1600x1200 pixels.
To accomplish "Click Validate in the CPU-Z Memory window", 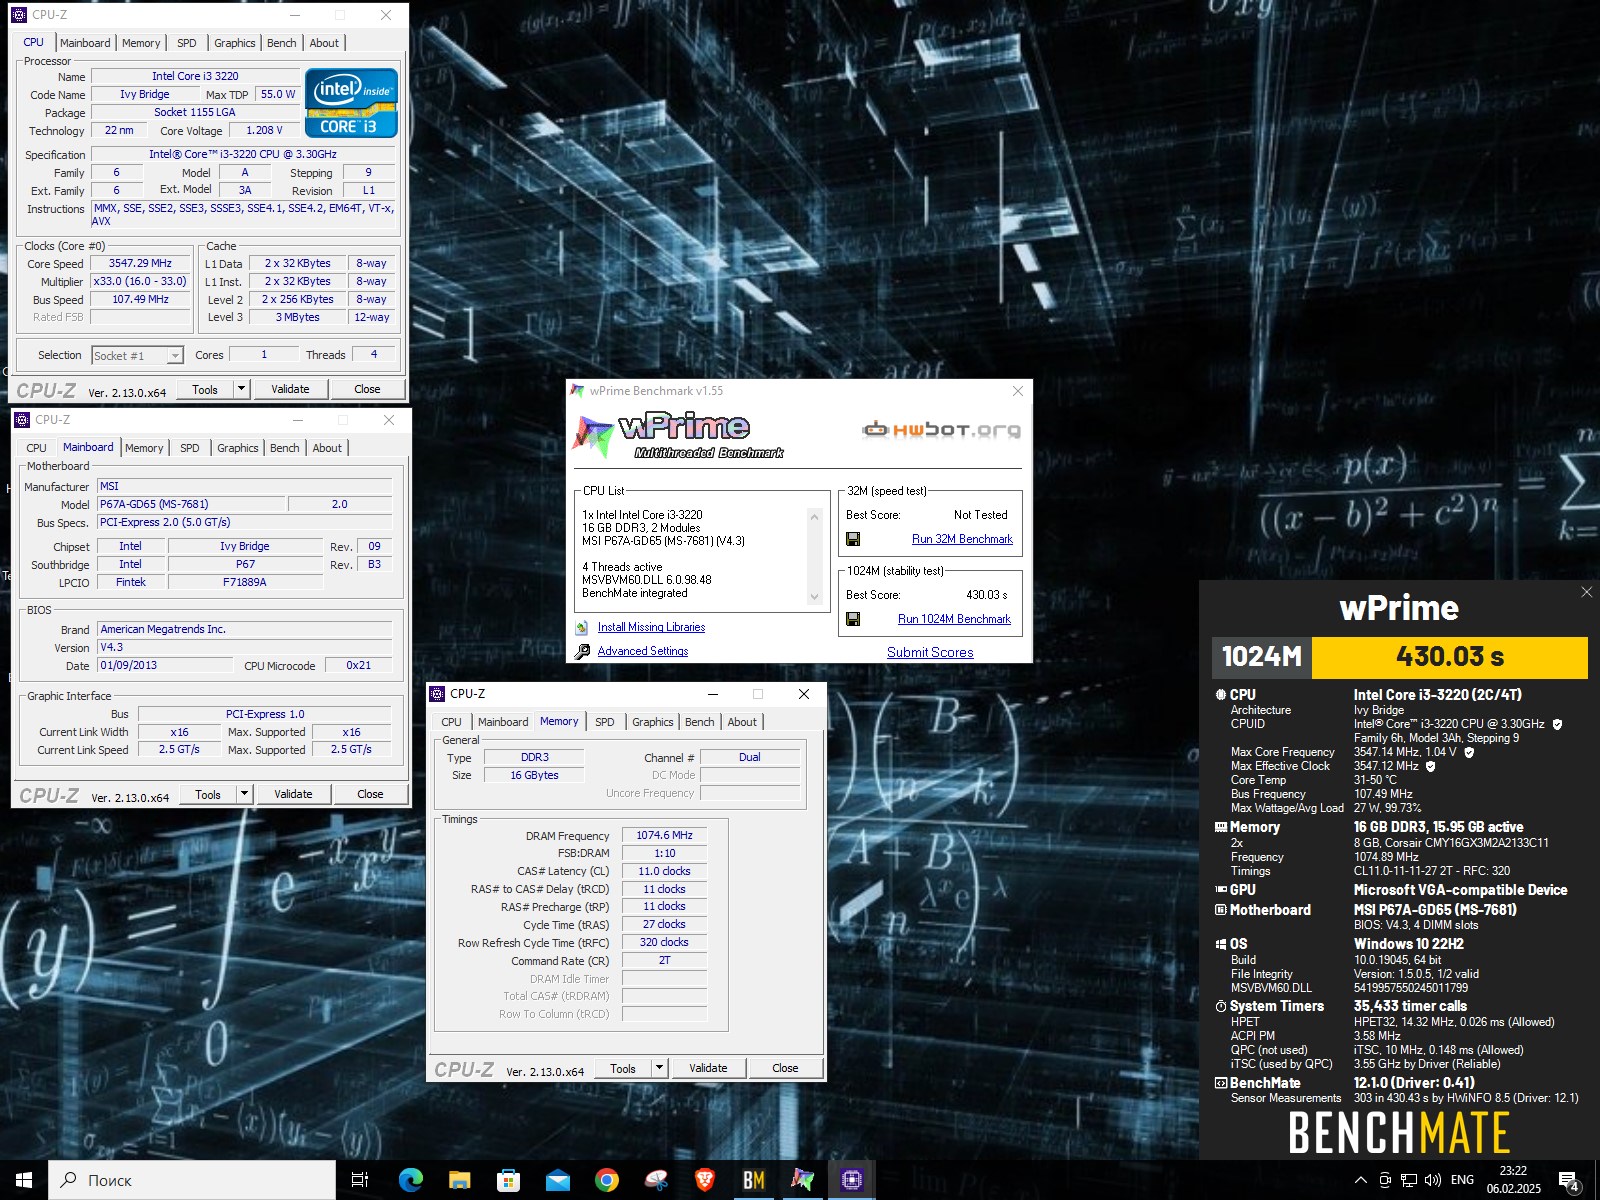I will pos(708,1068).
